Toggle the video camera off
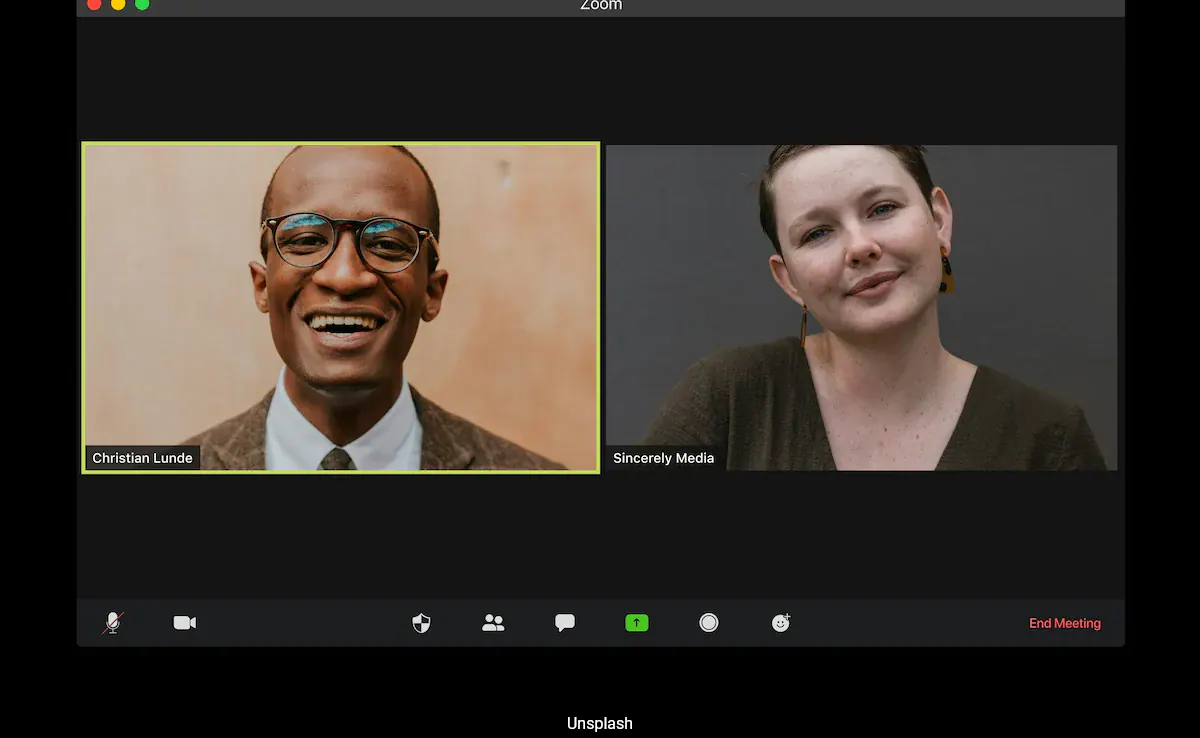This screenshot has width=1200, height=738. point(184,623)
